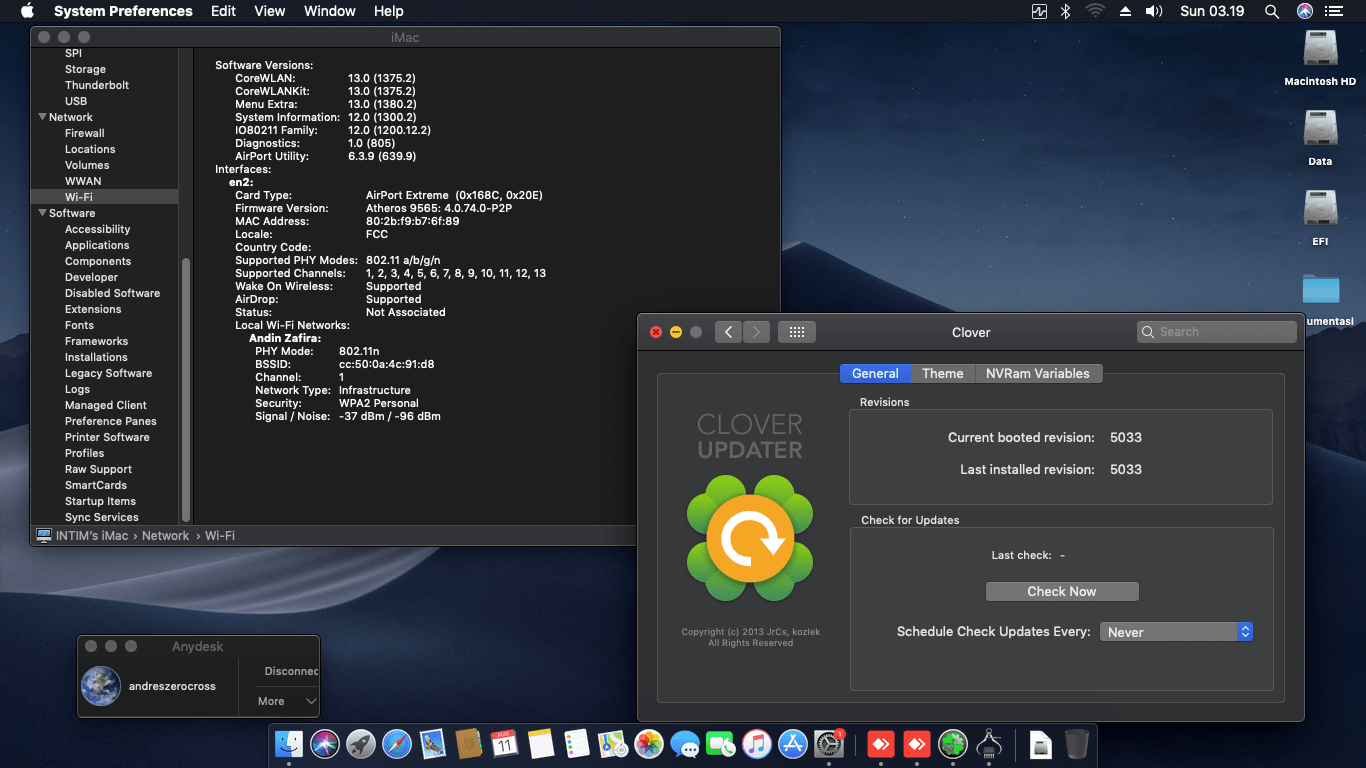Select Firewall in the Network list
Viewport: 1366px width, 768px height.
pos(85,133)
